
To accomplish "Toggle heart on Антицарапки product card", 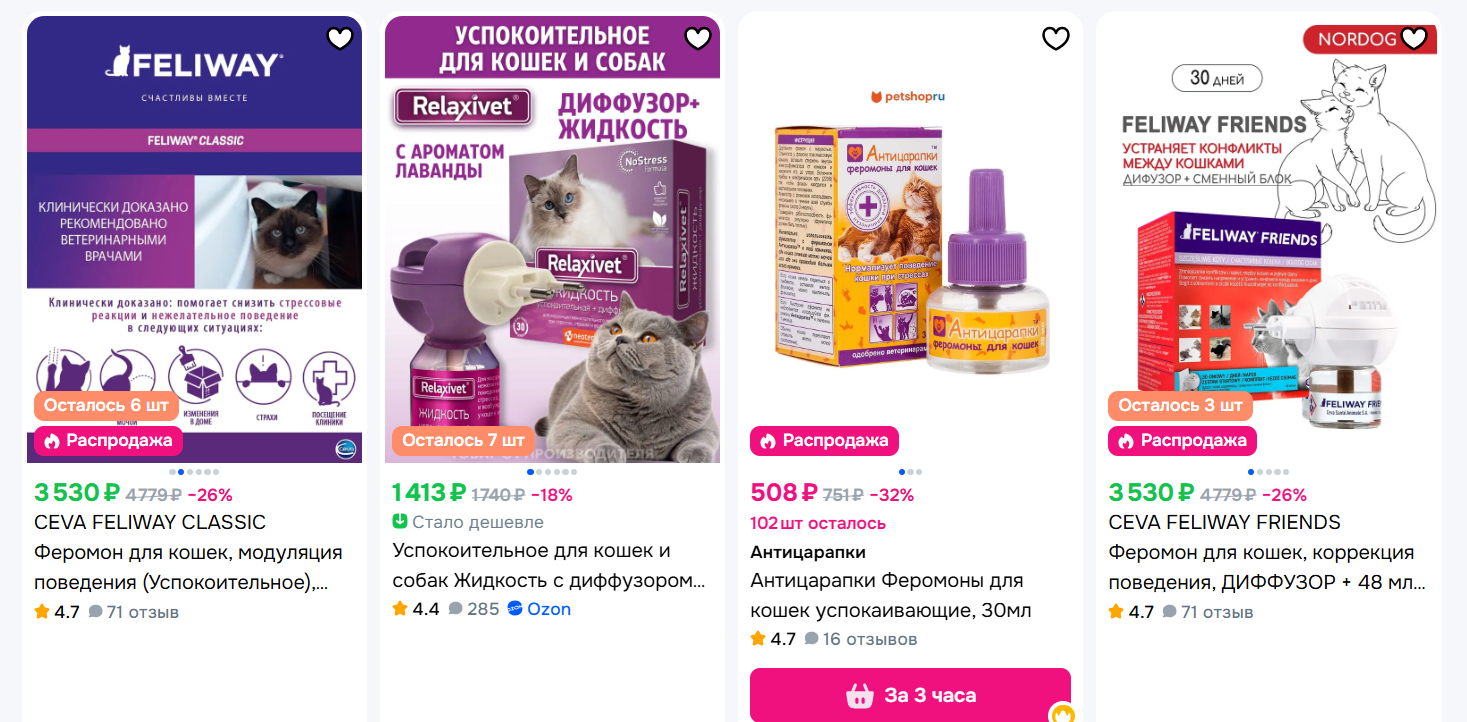I will [x=1056, y=39].
